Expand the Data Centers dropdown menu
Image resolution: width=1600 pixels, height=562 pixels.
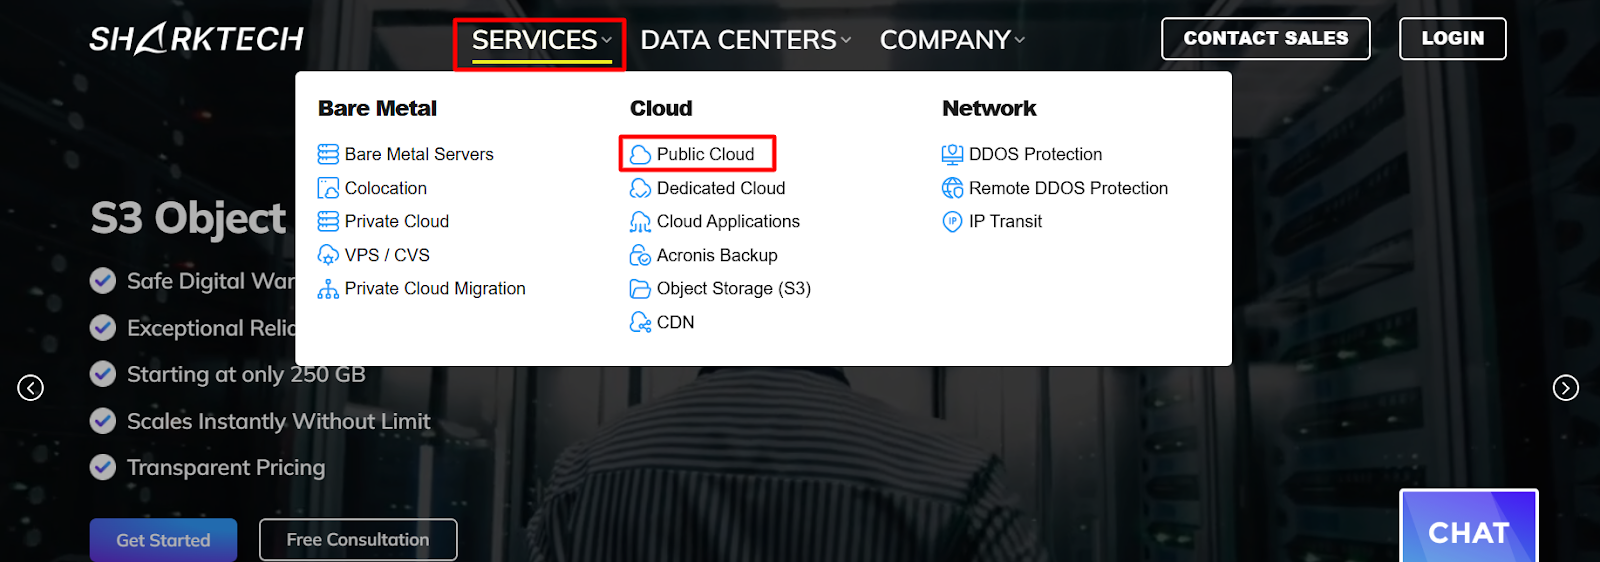coord(746,40)
